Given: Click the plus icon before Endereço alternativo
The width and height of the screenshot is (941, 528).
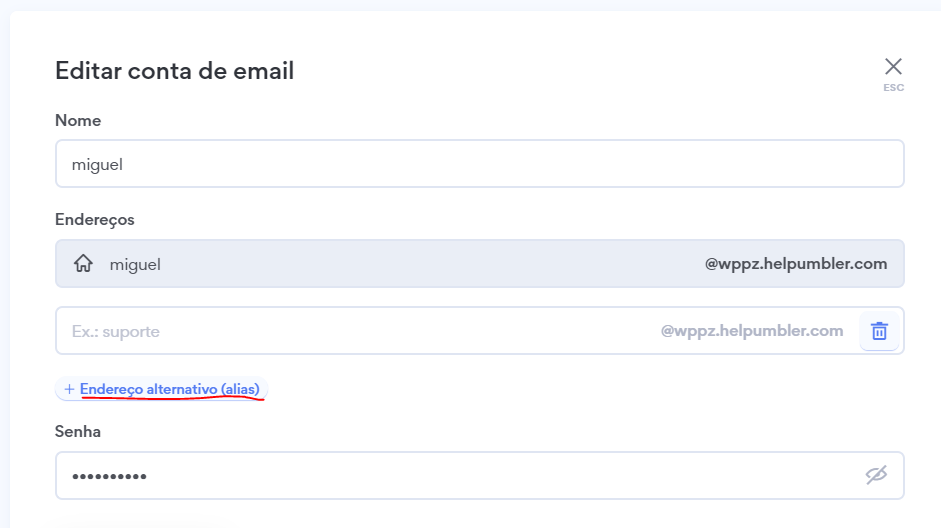Looking at the screenshot, I should click(69, 389).
